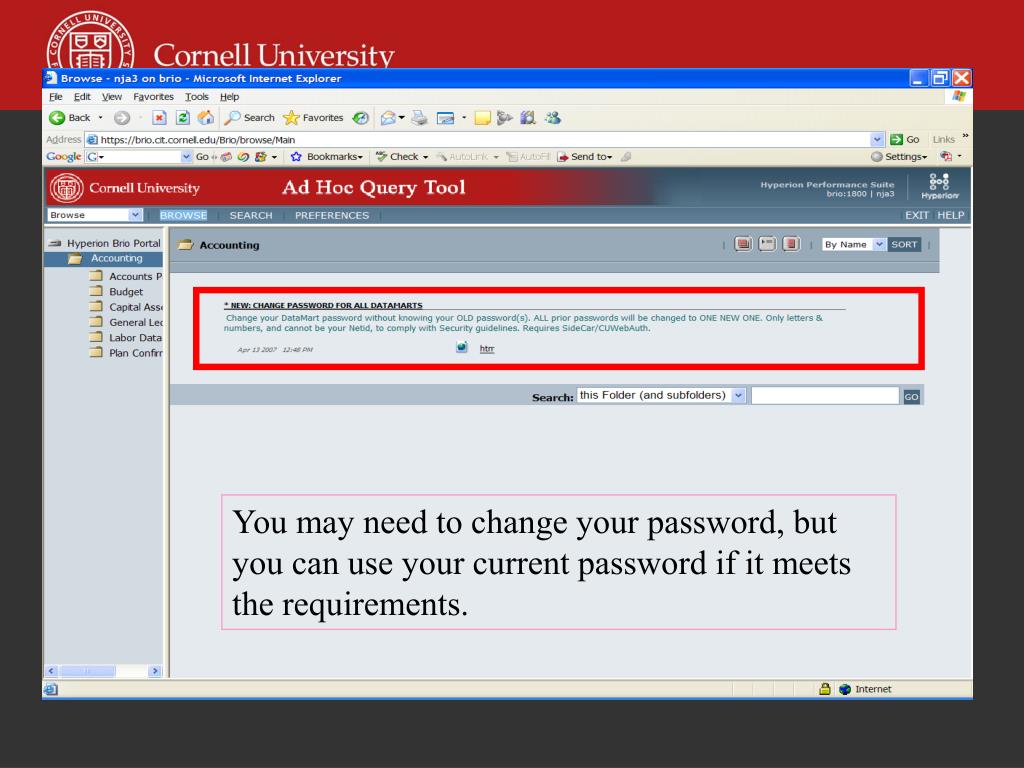Go to the Home page icon

(206, 118)
